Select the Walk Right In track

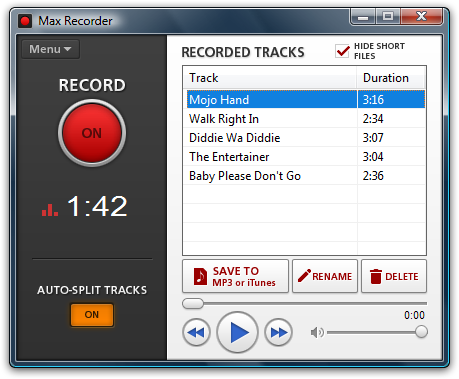click(x=272, y=119)
